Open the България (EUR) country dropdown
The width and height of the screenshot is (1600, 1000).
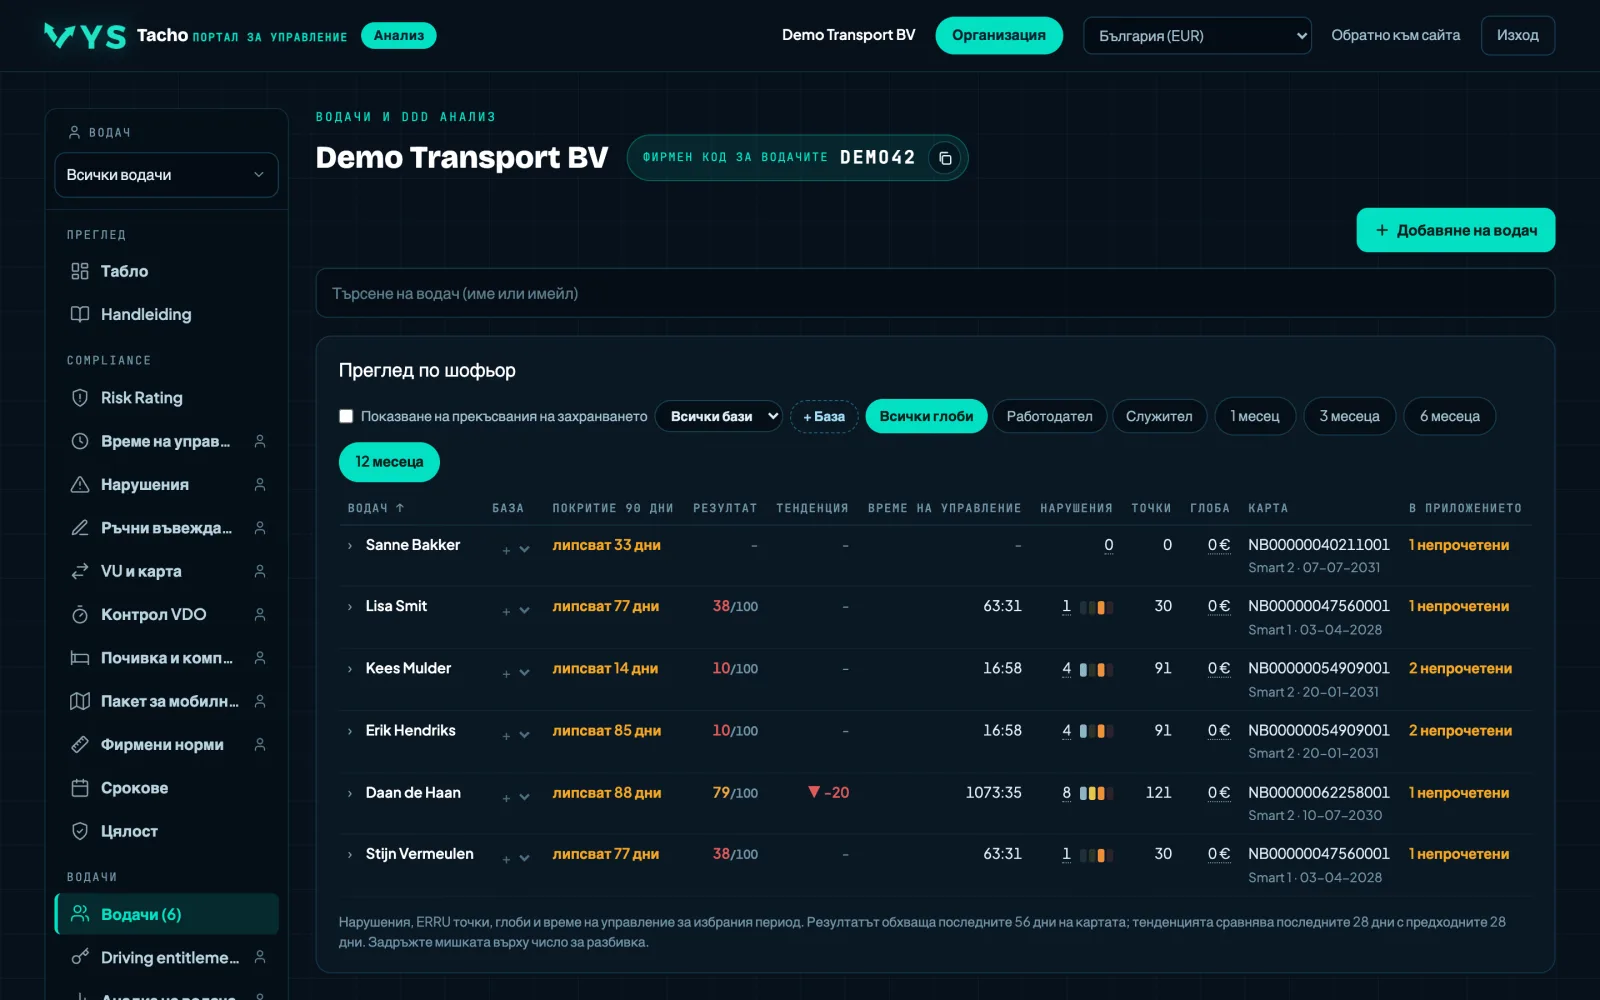1197,36
